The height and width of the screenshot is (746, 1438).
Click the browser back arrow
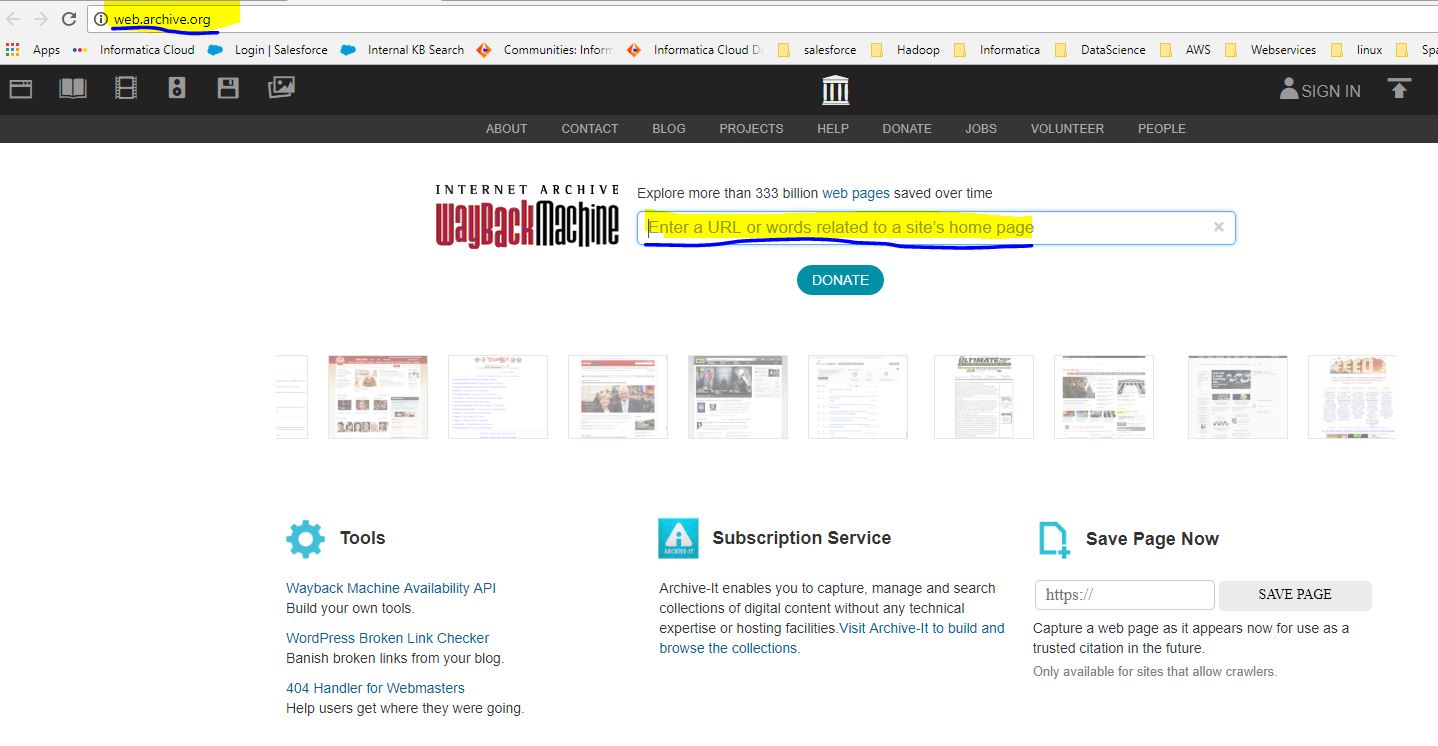(x=13, y=19)
